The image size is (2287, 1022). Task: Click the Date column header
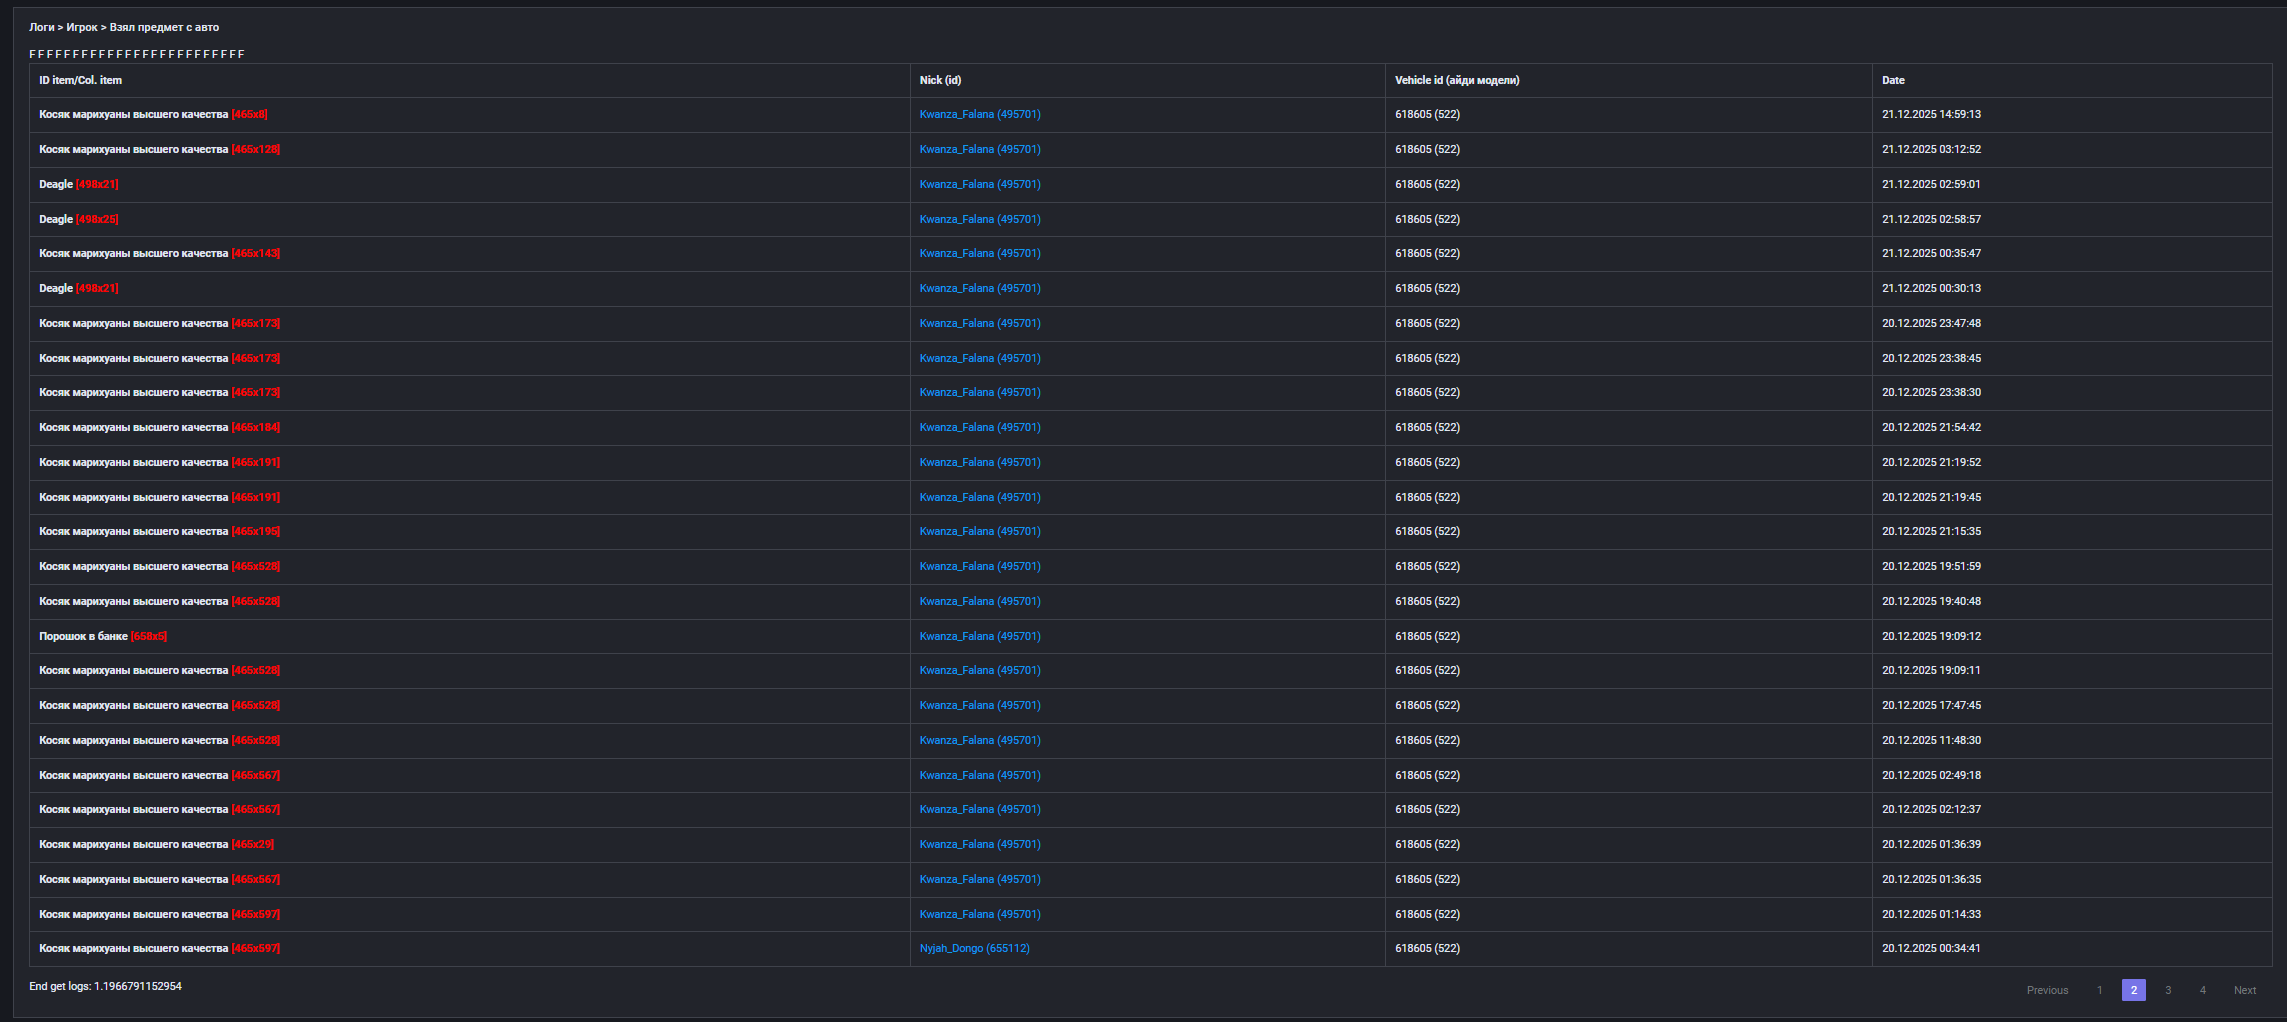click(x=1892, y=81)
